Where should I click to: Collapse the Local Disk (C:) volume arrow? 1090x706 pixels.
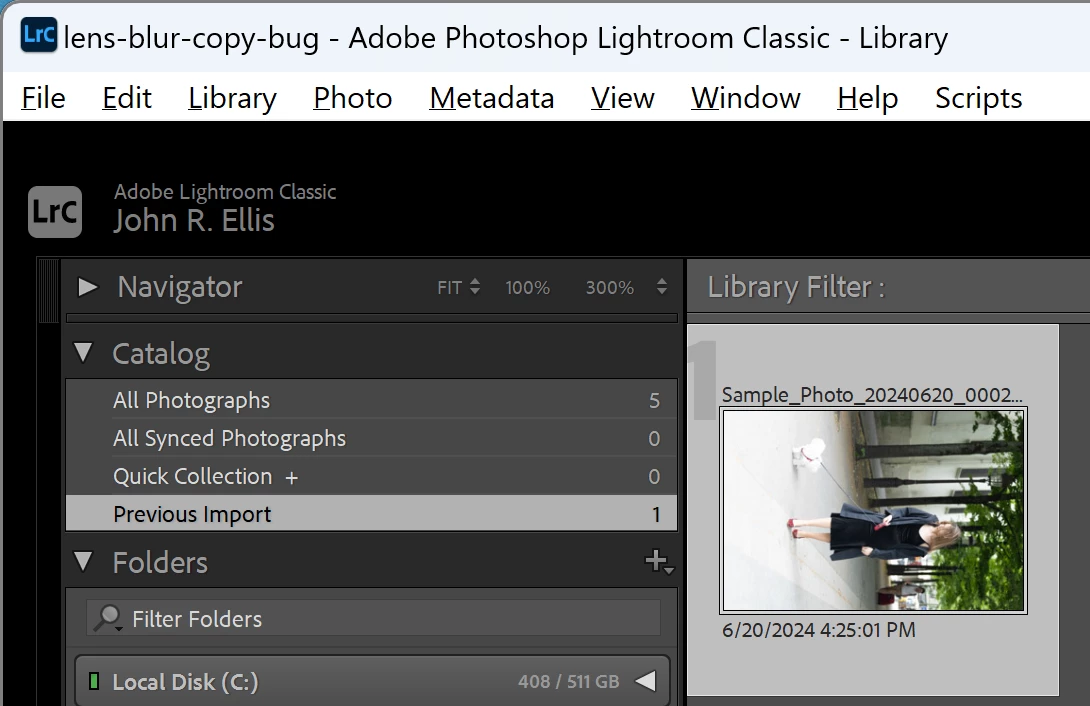pos(646,681)
